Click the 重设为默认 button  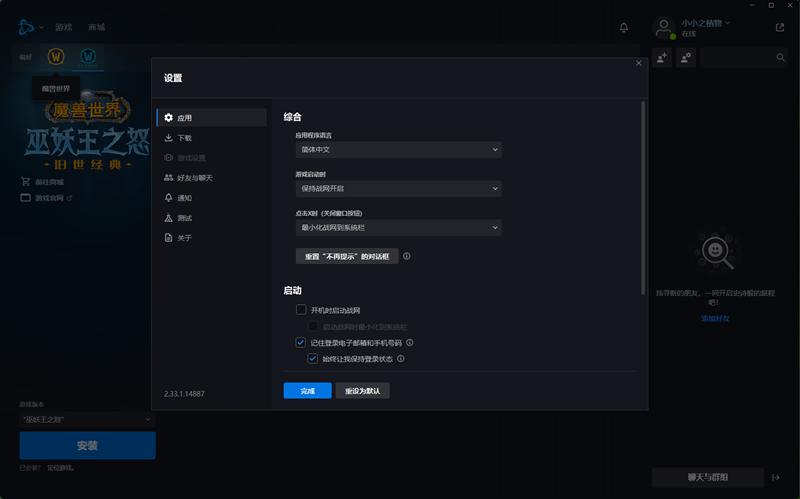pyautogui.click(x=363, y=391)
